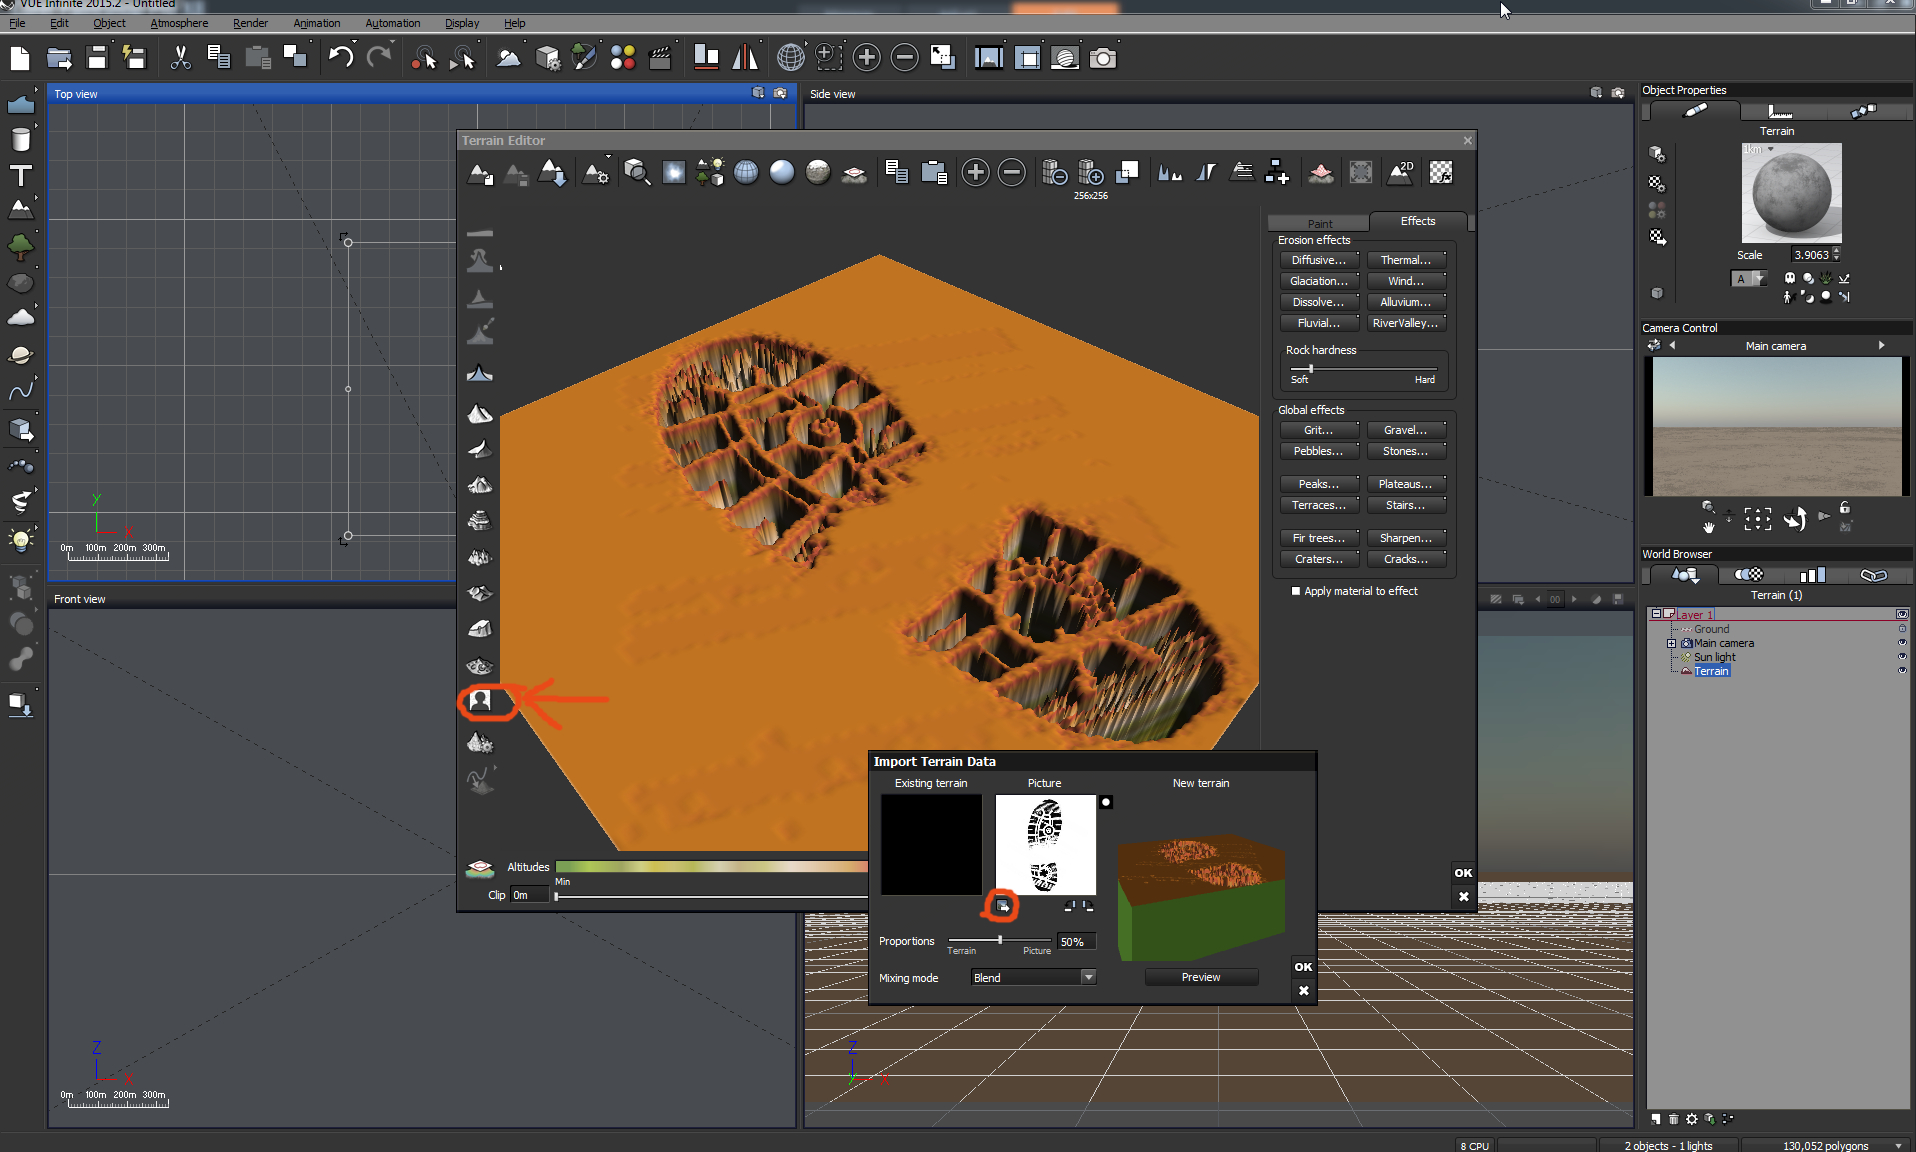The height and width of the screenshot is (1152, 1916).
Task: Enable Apply material to effect checkbox
Action: (x=1296, y=591)
